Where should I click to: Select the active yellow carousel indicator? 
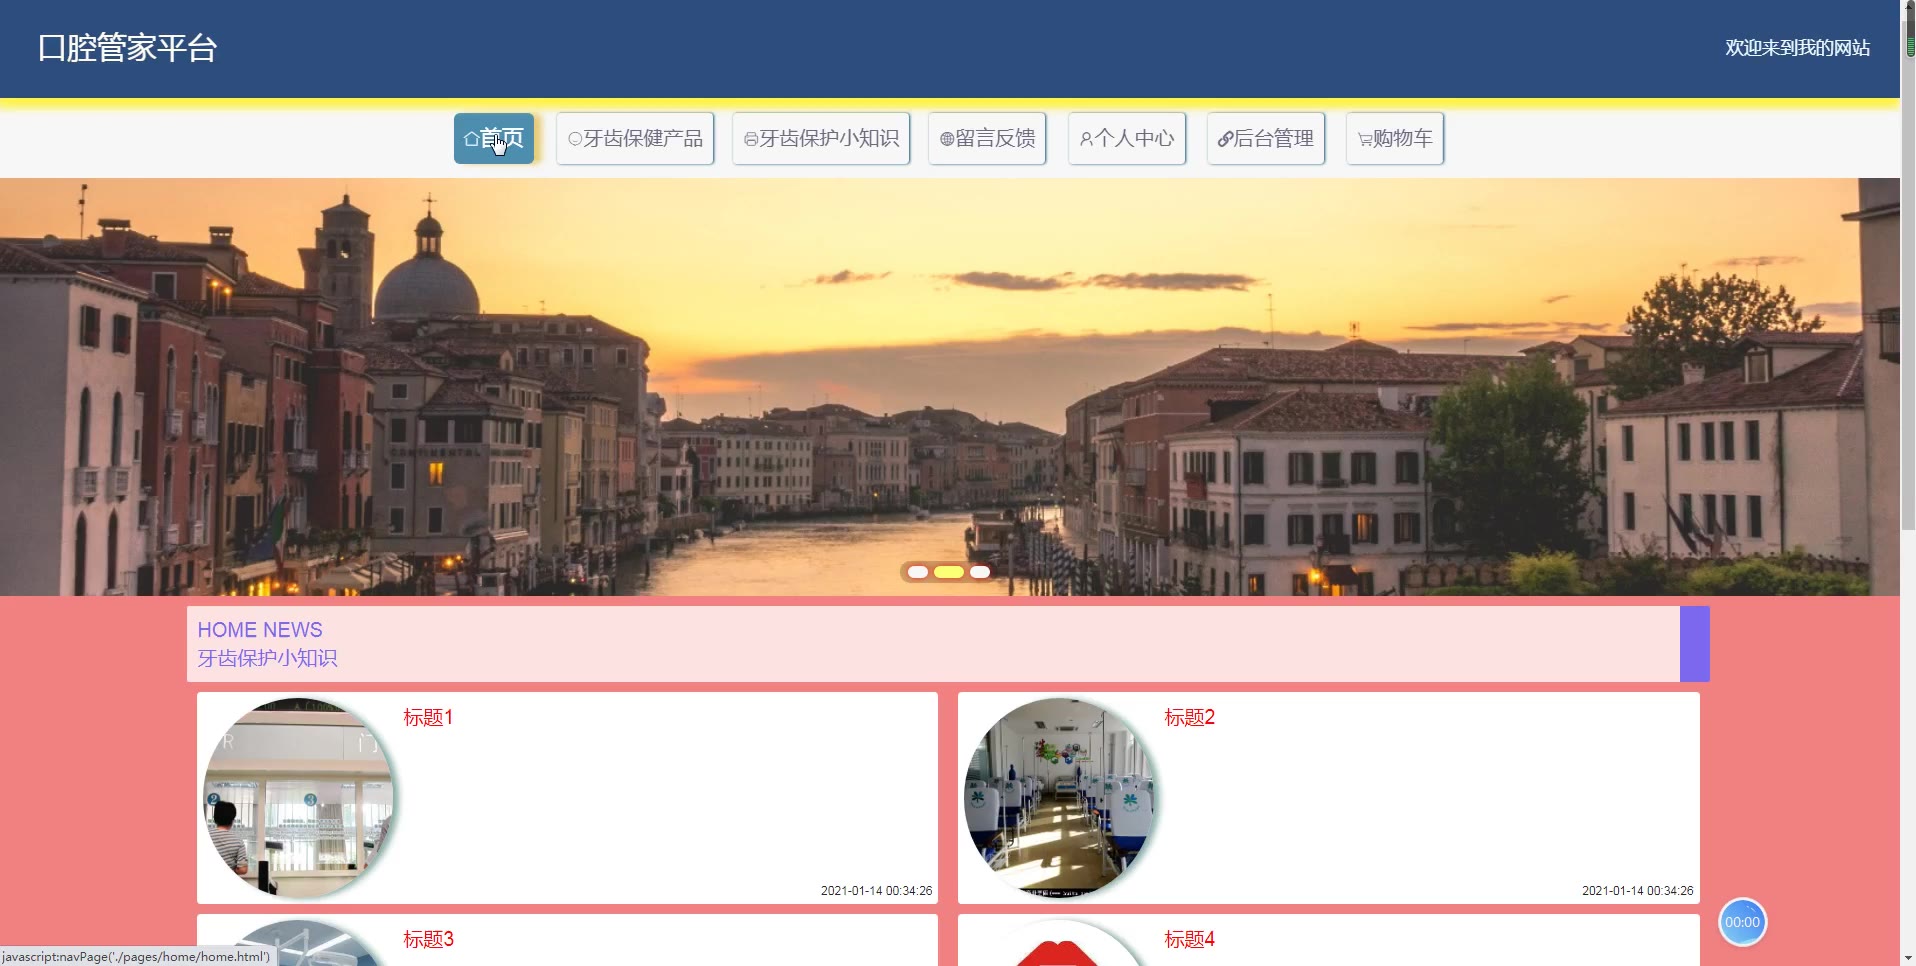click(x=949, y=572)
